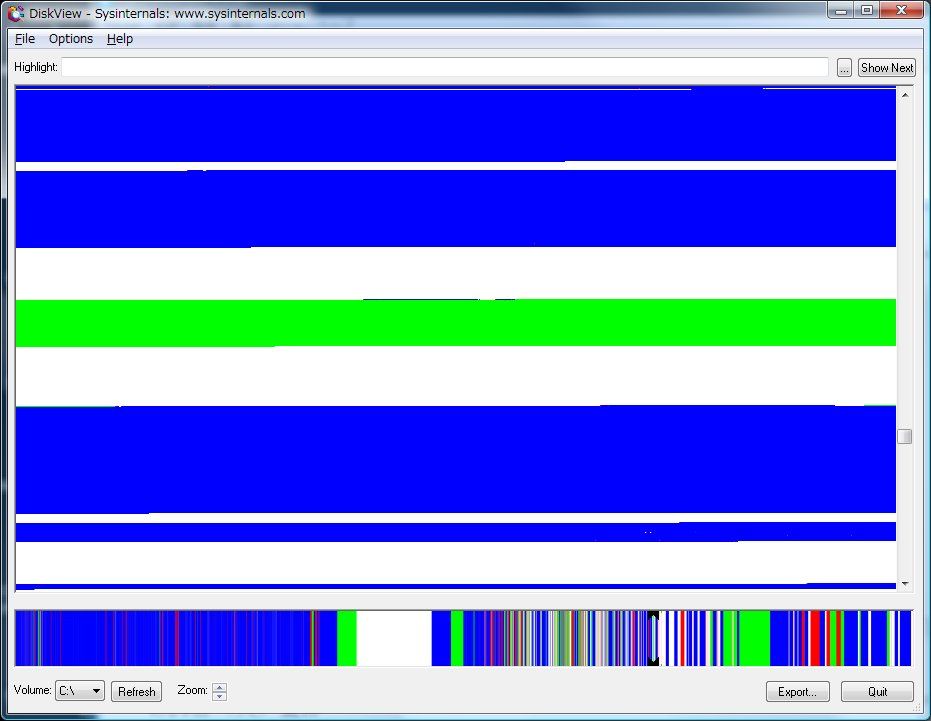931x721 pixels.
Task: Click the Export... button
Action: (797, 691)
